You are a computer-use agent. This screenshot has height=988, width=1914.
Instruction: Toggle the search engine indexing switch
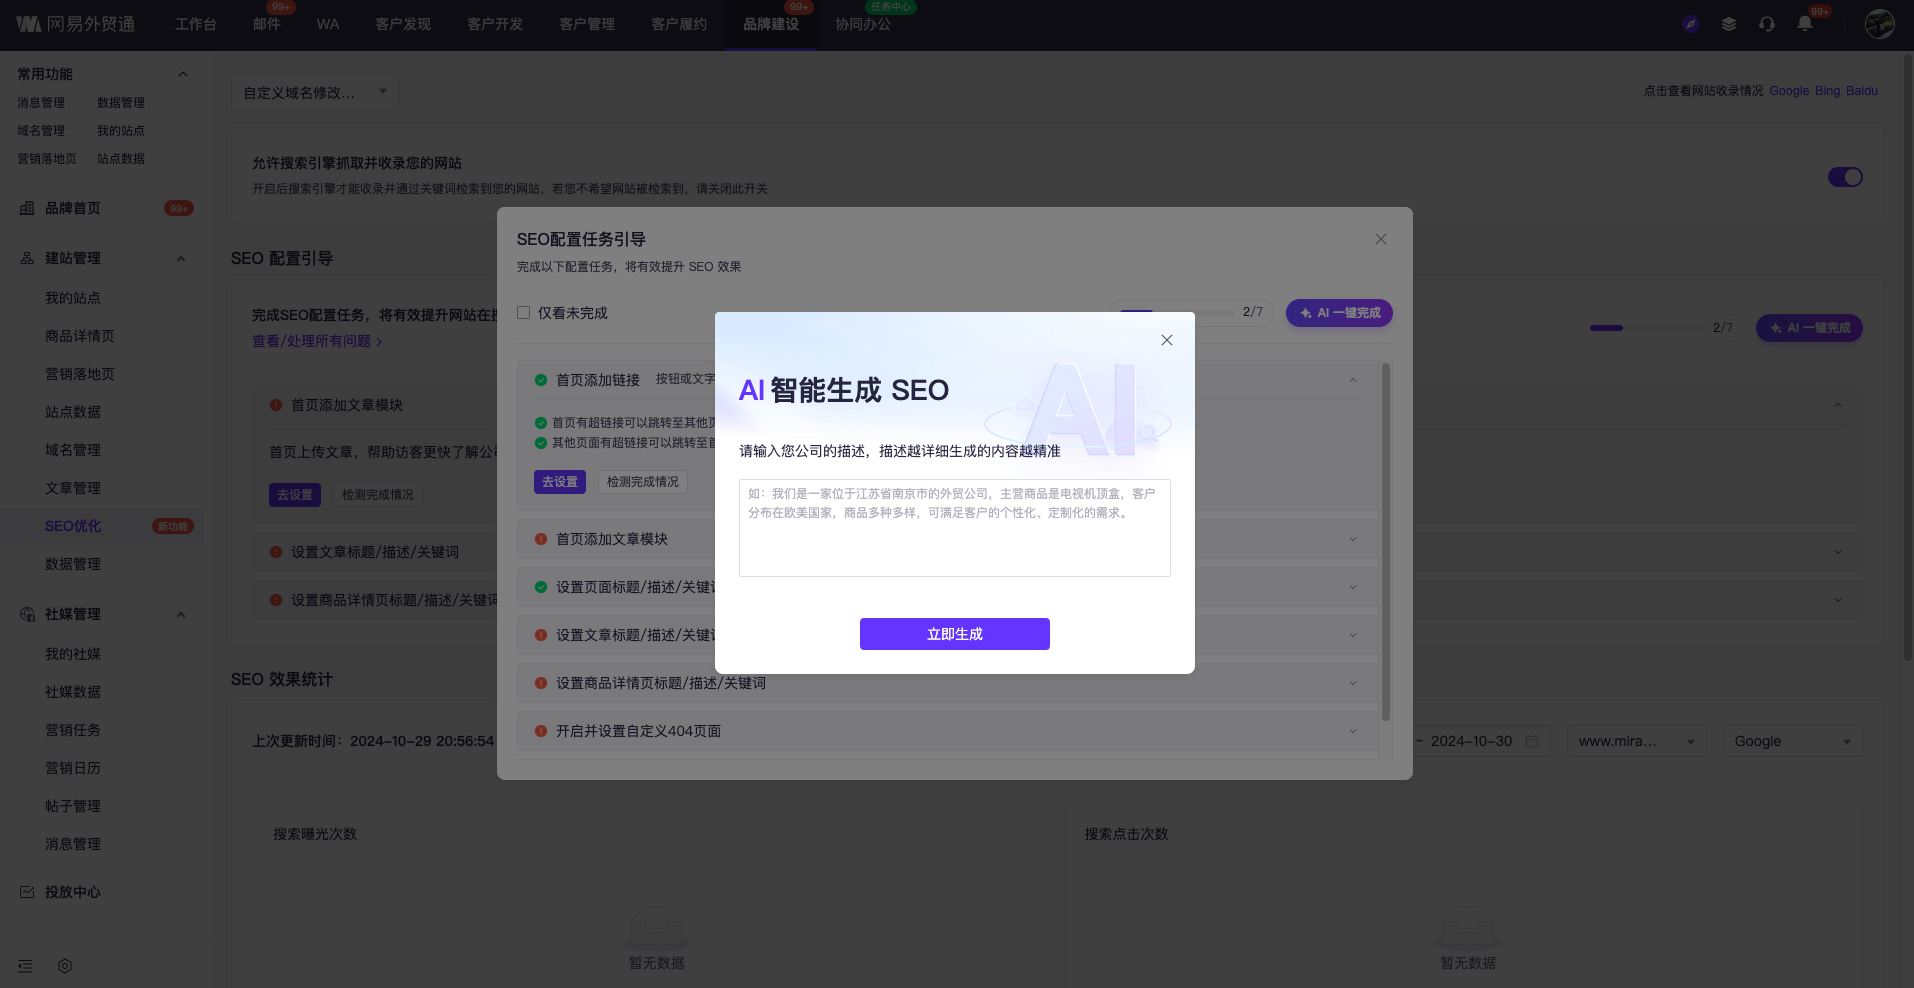tap(1844, 177)
